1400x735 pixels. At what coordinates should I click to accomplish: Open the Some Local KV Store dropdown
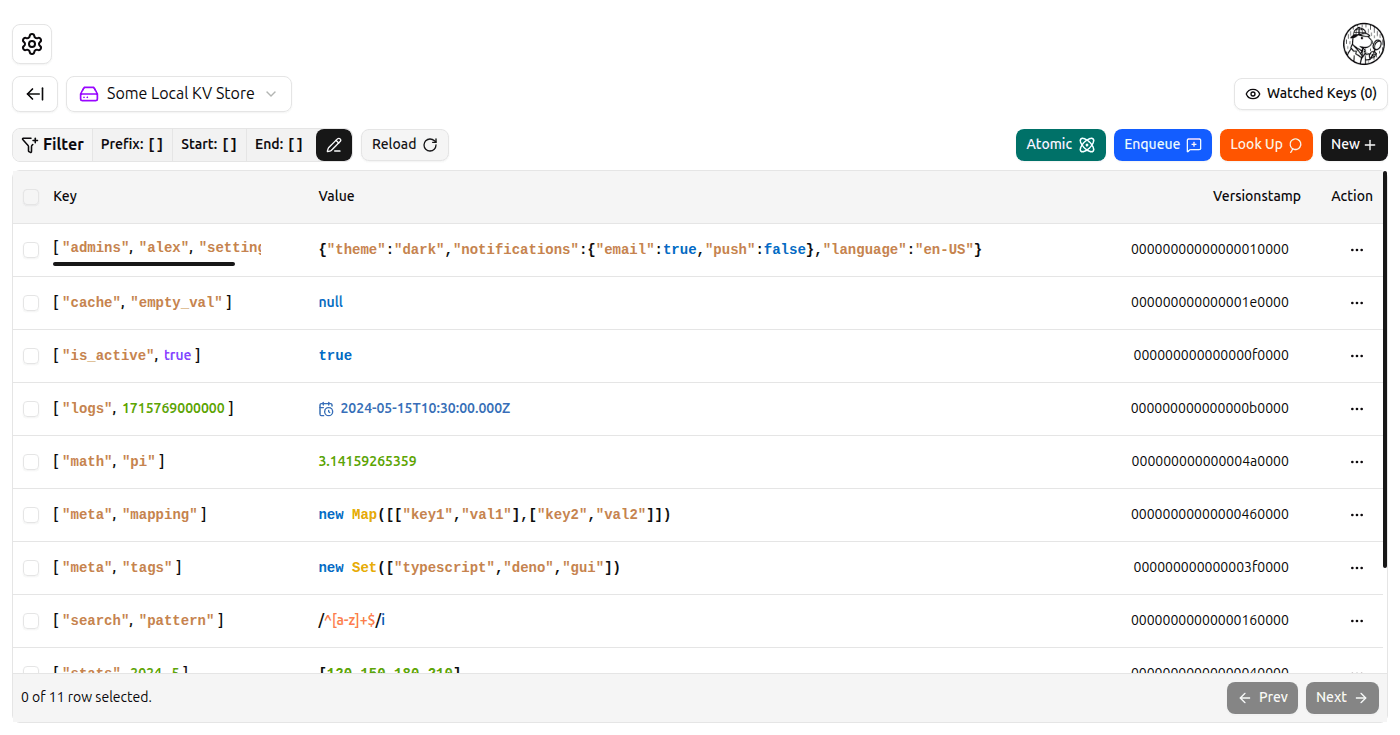(x=179, y=94)
